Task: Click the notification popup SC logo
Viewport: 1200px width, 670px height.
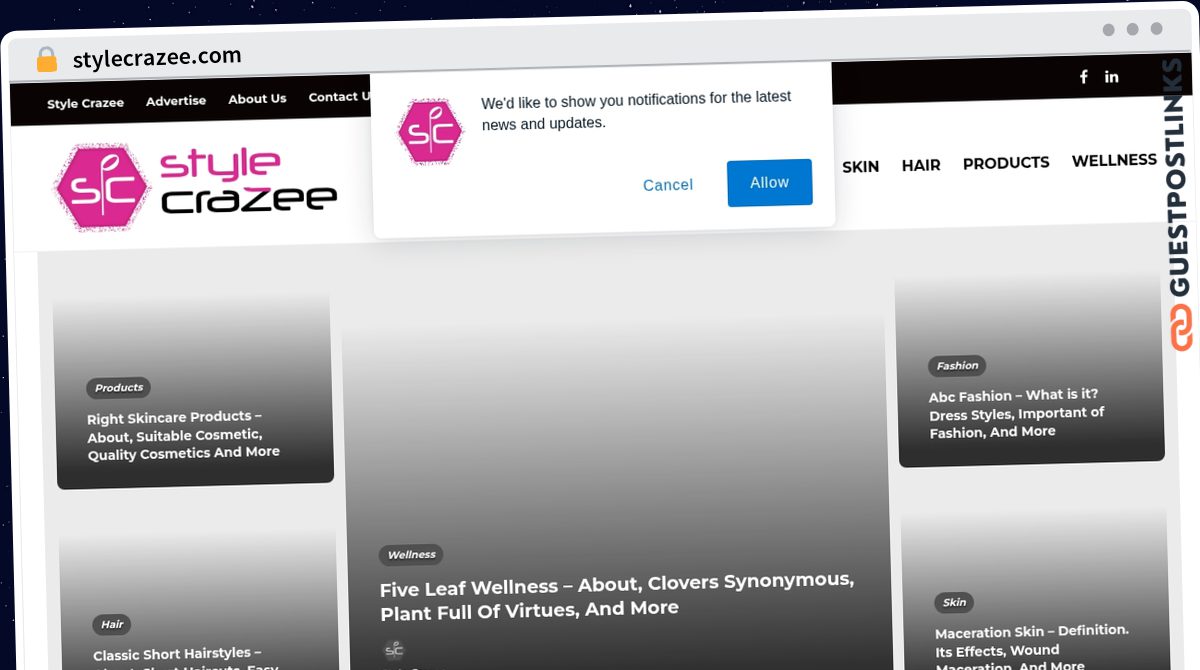Action: point(431,131)
